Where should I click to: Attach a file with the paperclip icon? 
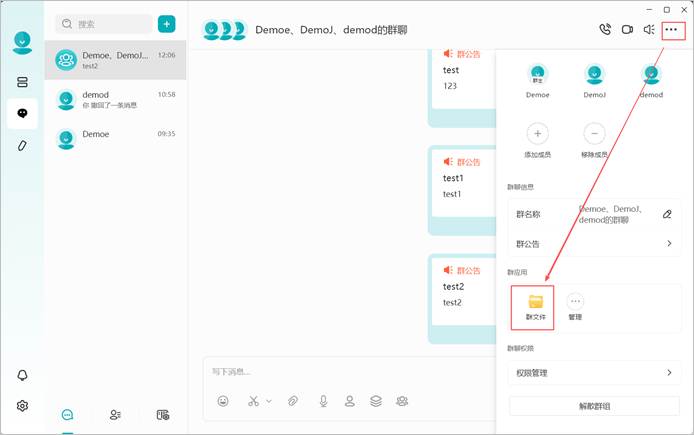click(x=293, y=401)
